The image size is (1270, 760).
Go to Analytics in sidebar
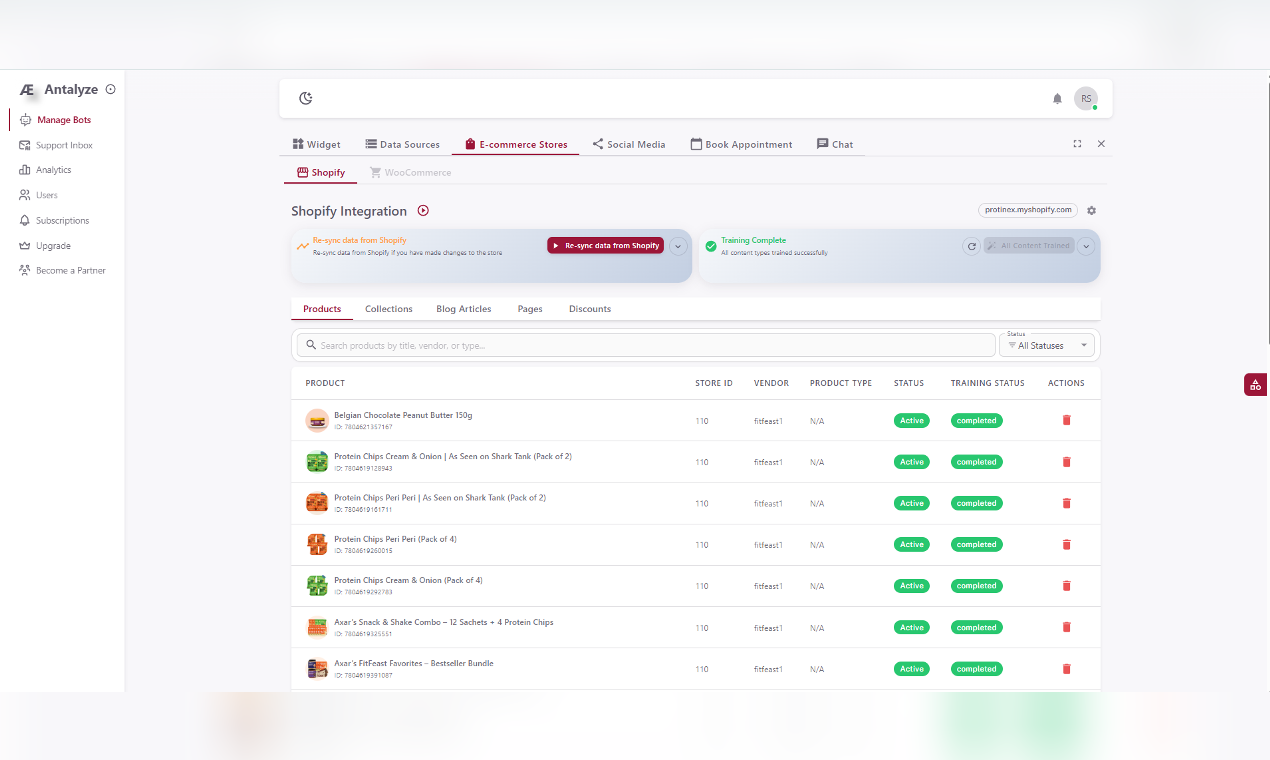[54, 170]
